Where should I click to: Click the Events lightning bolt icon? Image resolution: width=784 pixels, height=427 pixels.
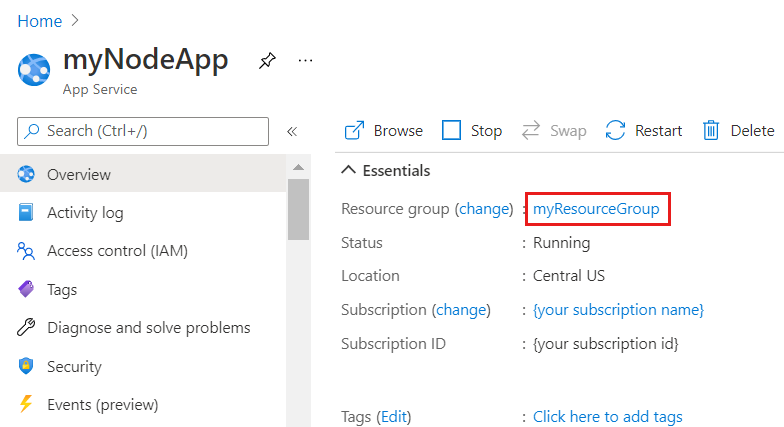26,404
